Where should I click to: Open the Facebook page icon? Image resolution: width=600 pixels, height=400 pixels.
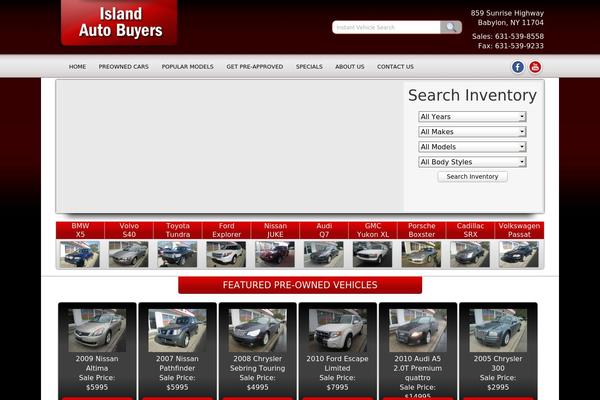tap(518, 67)
